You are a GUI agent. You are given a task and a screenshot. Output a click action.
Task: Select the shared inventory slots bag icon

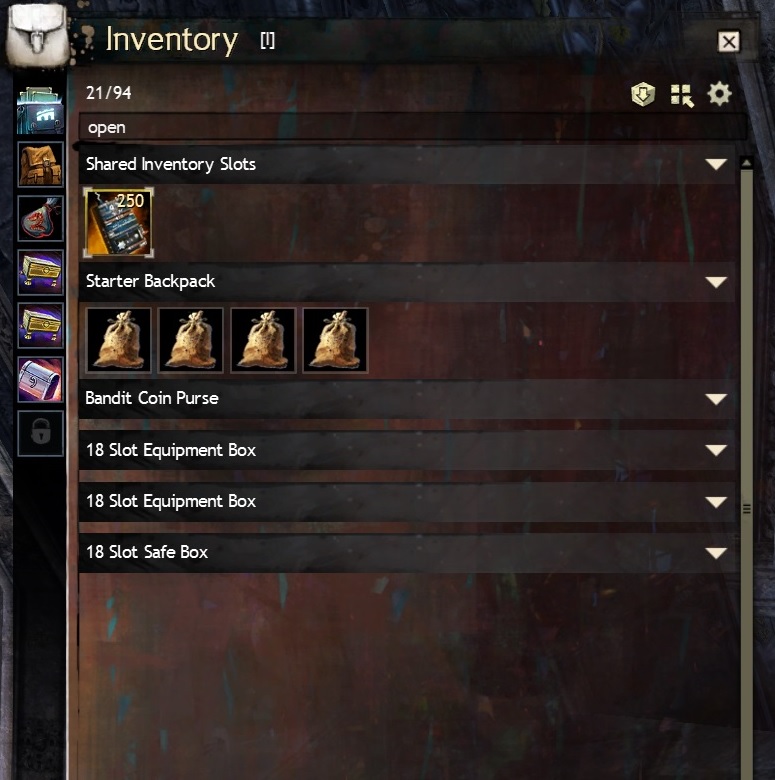point(40,110)
